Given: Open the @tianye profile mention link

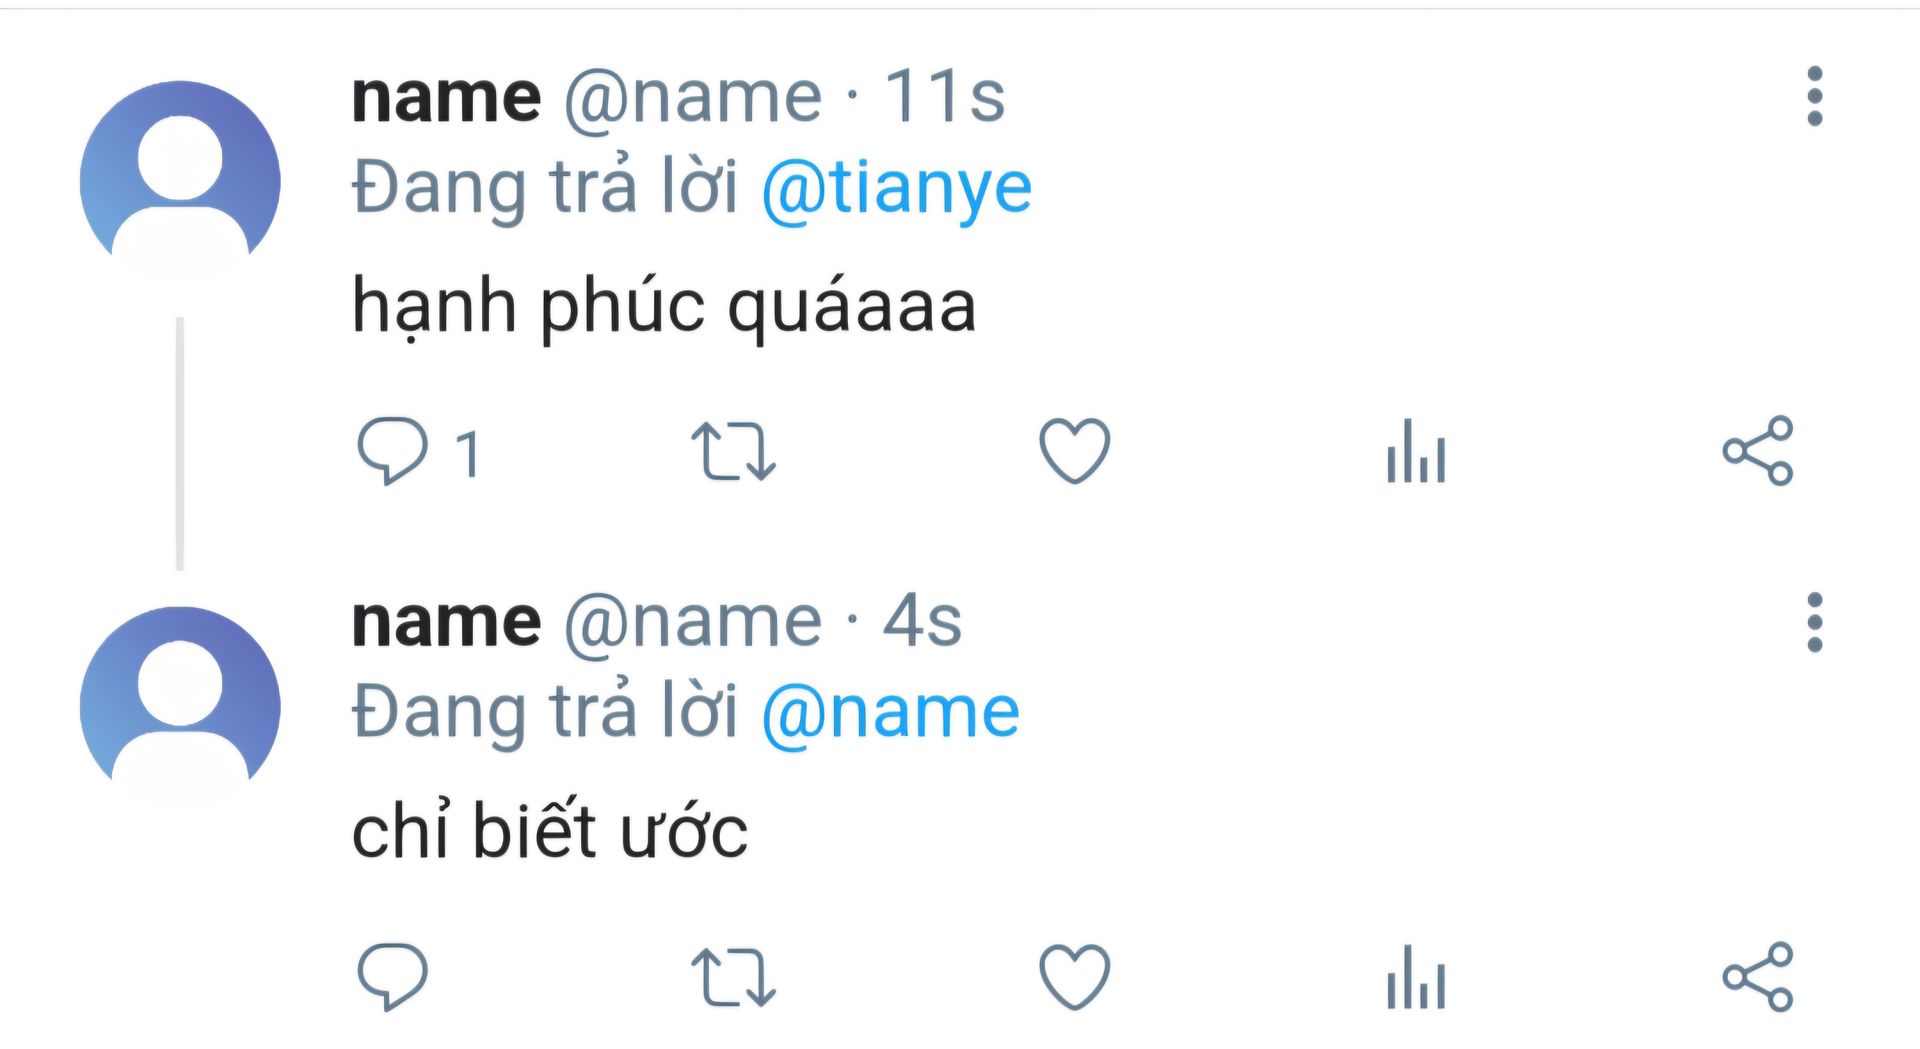Looking at the screenshot, I should click(896, 188).
